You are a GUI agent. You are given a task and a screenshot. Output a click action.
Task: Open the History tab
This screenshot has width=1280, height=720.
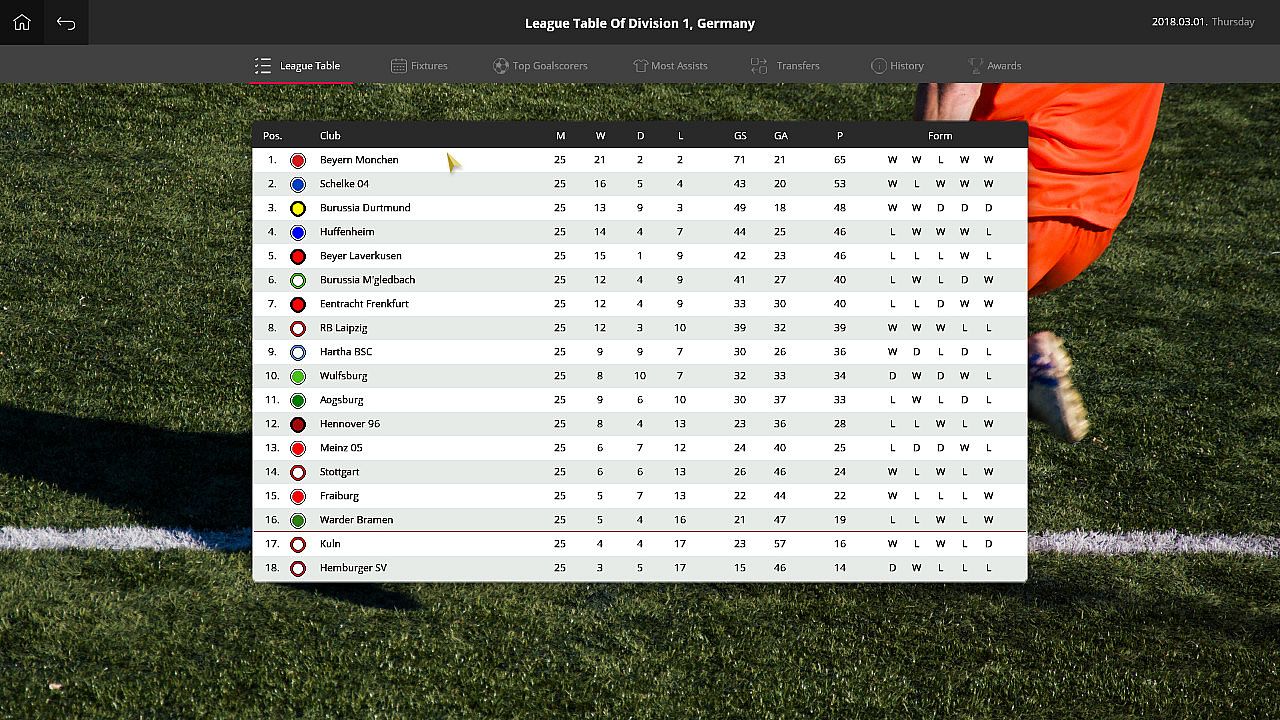(x=897, y=66)
